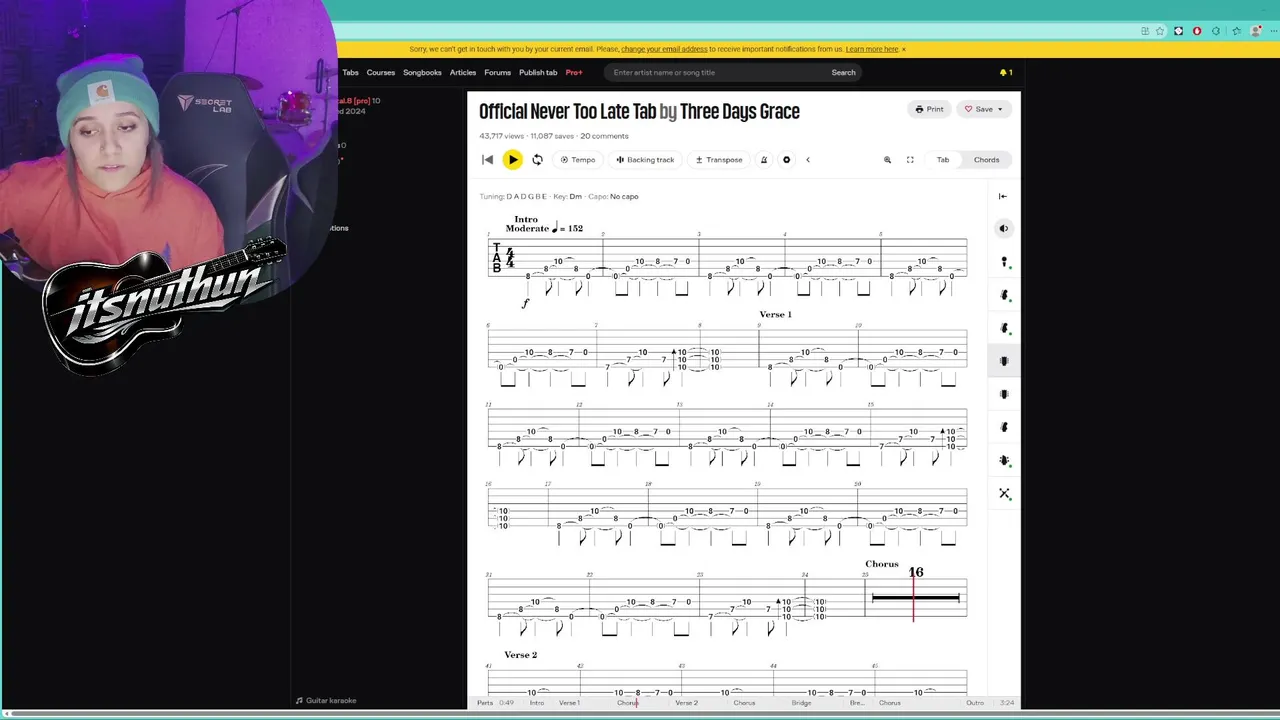The image size is (1280, 720).
Task: Click the Capo value No capo
Action: (624, 197)
